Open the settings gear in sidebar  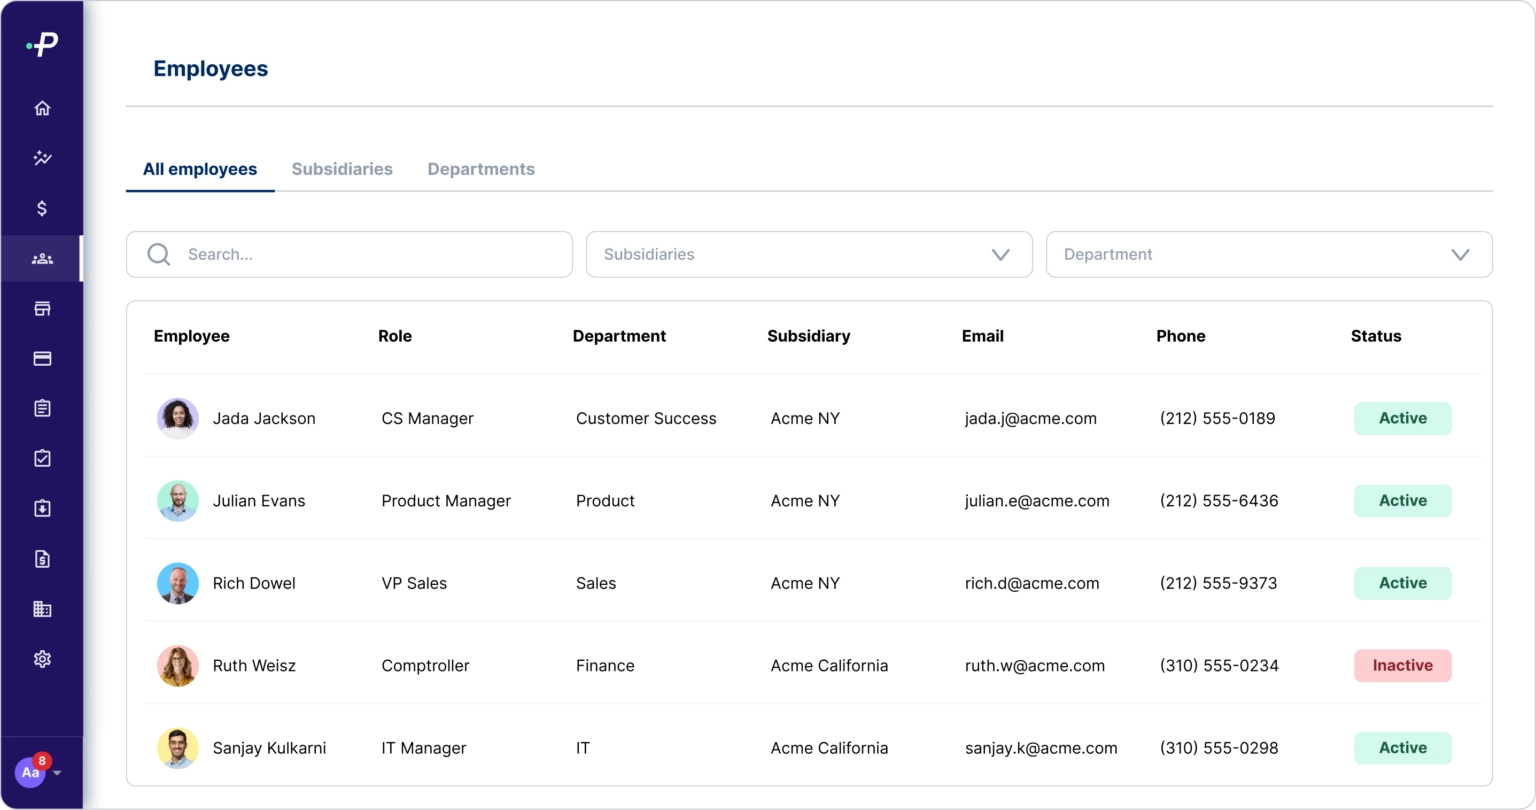tap(42, 659)
